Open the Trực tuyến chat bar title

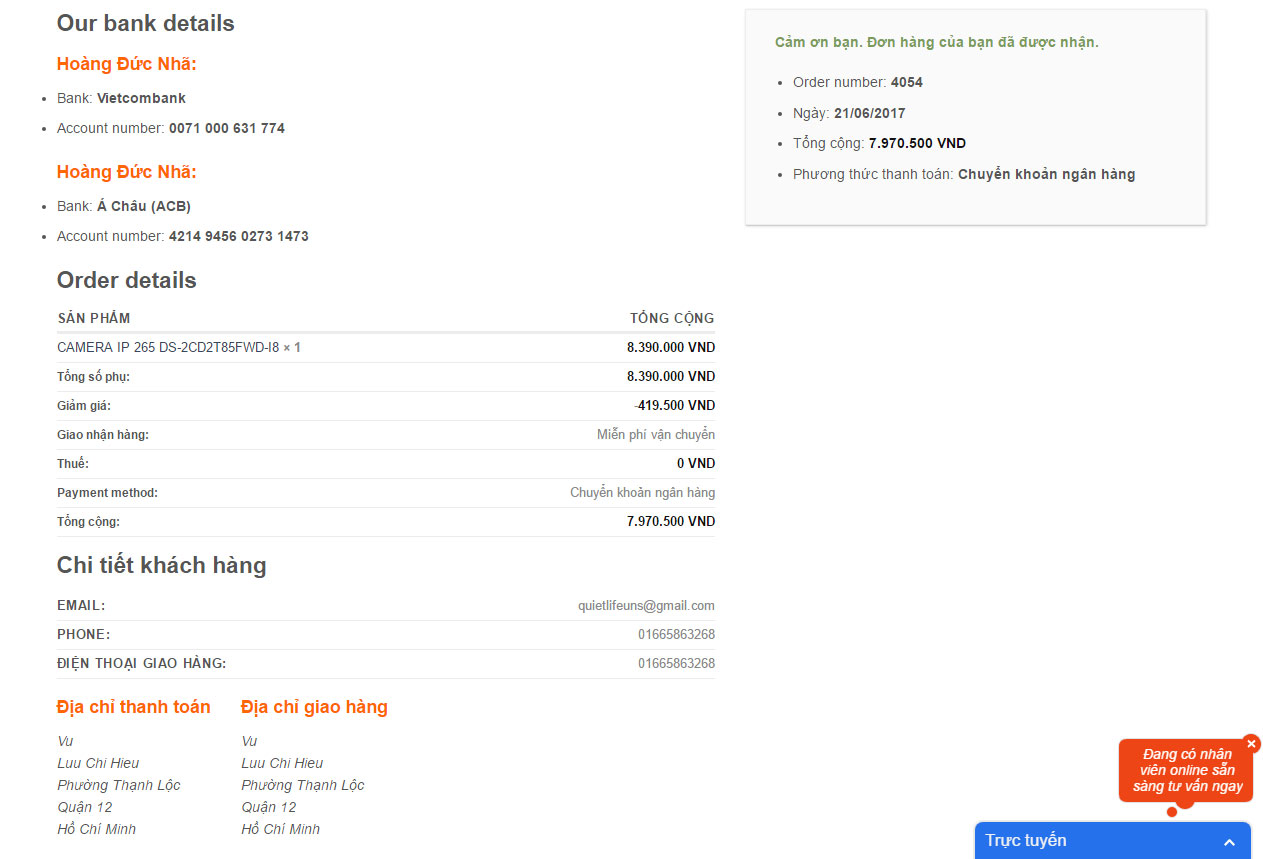coord(1026,841)
